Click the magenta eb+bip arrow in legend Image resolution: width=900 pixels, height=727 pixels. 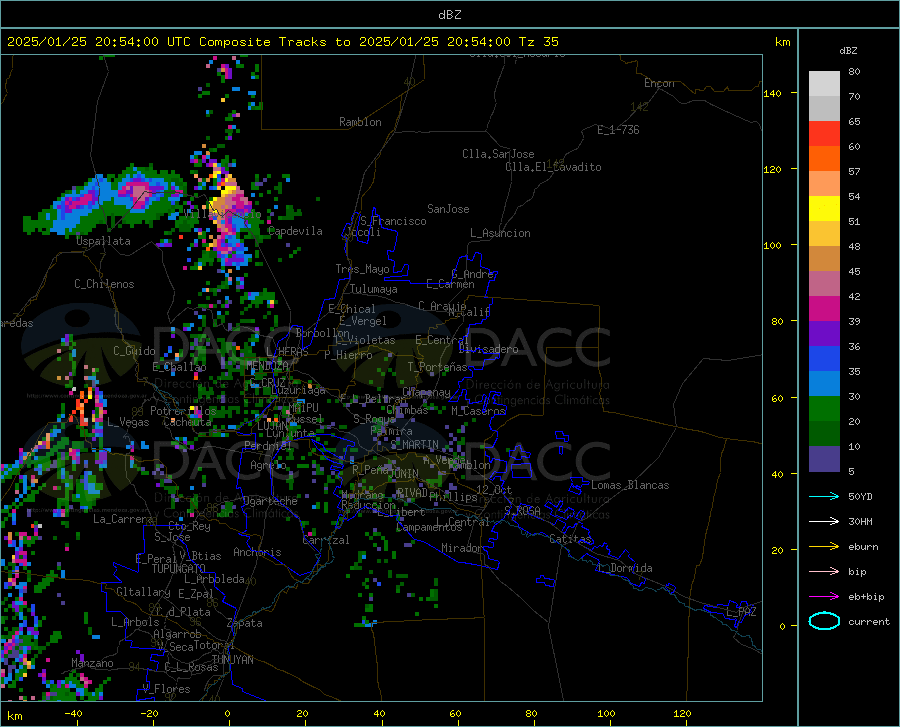[x=824, y=597]
